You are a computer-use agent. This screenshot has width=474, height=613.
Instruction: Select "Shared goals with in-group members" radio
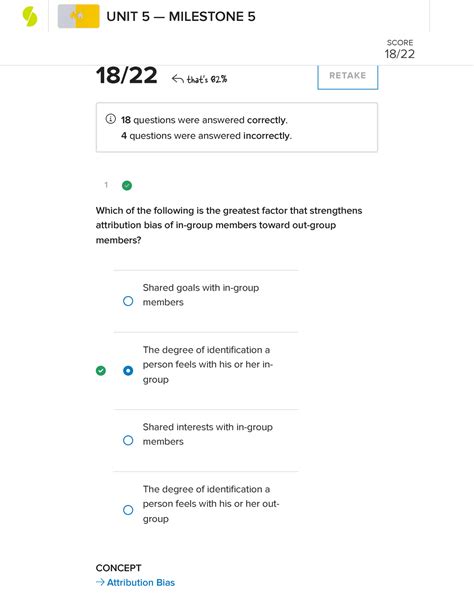[x=128, y=301]
